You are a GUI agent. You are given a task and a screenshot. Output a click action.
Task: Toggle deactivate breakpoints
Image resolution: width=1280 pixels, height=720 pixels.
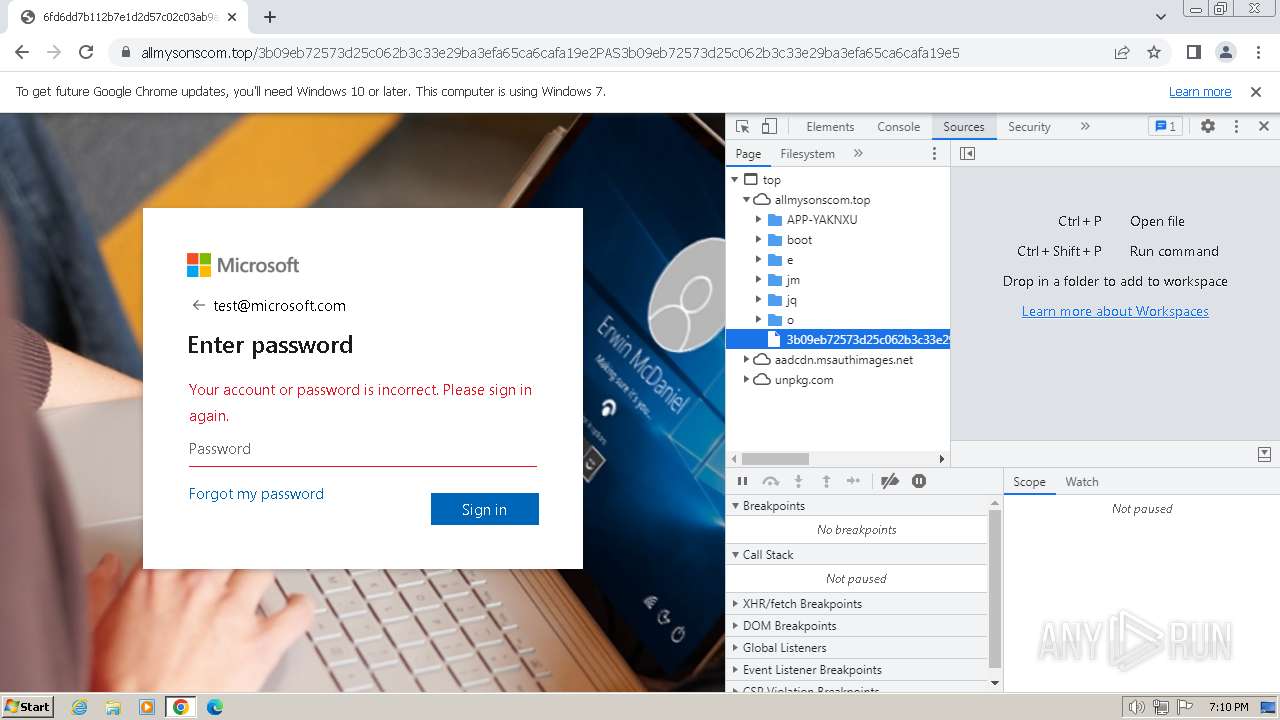point(890,481)
